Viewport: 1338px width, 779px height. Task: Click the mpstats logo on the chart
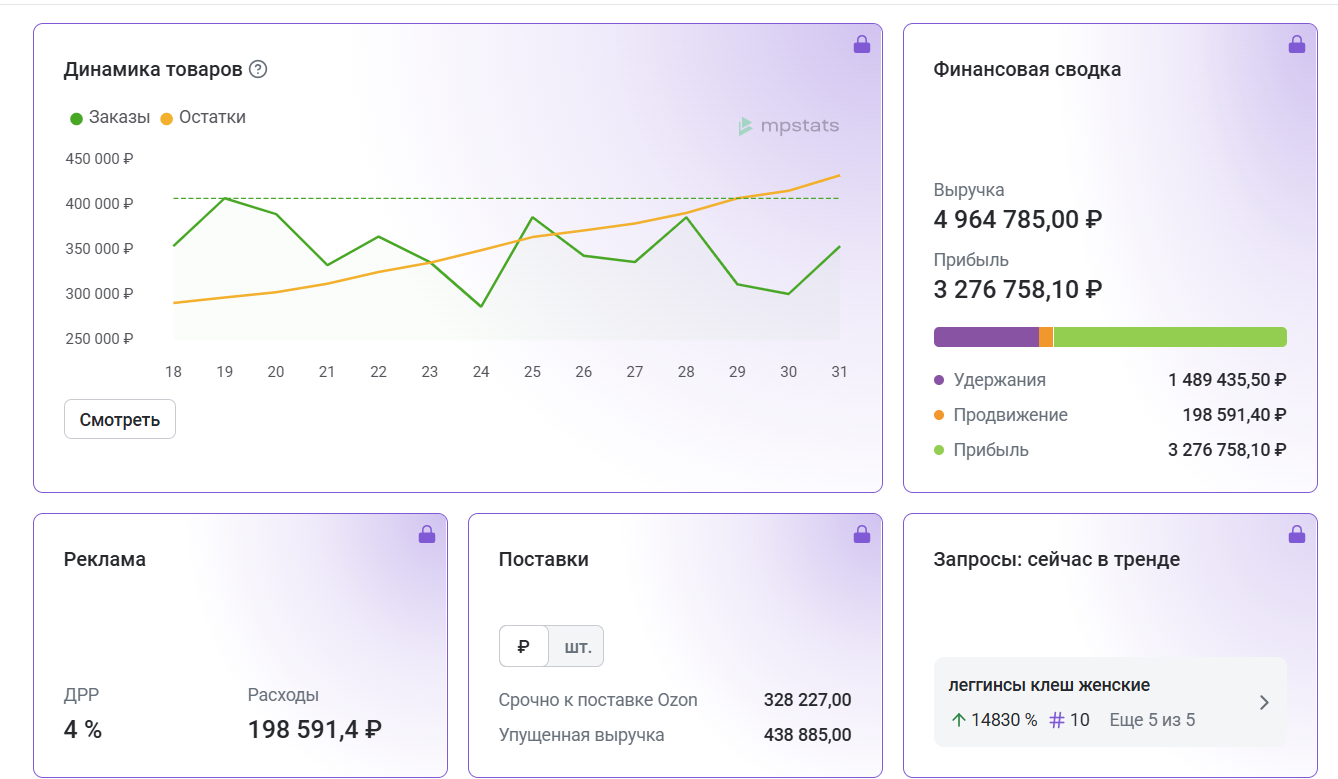click(789, 126)
